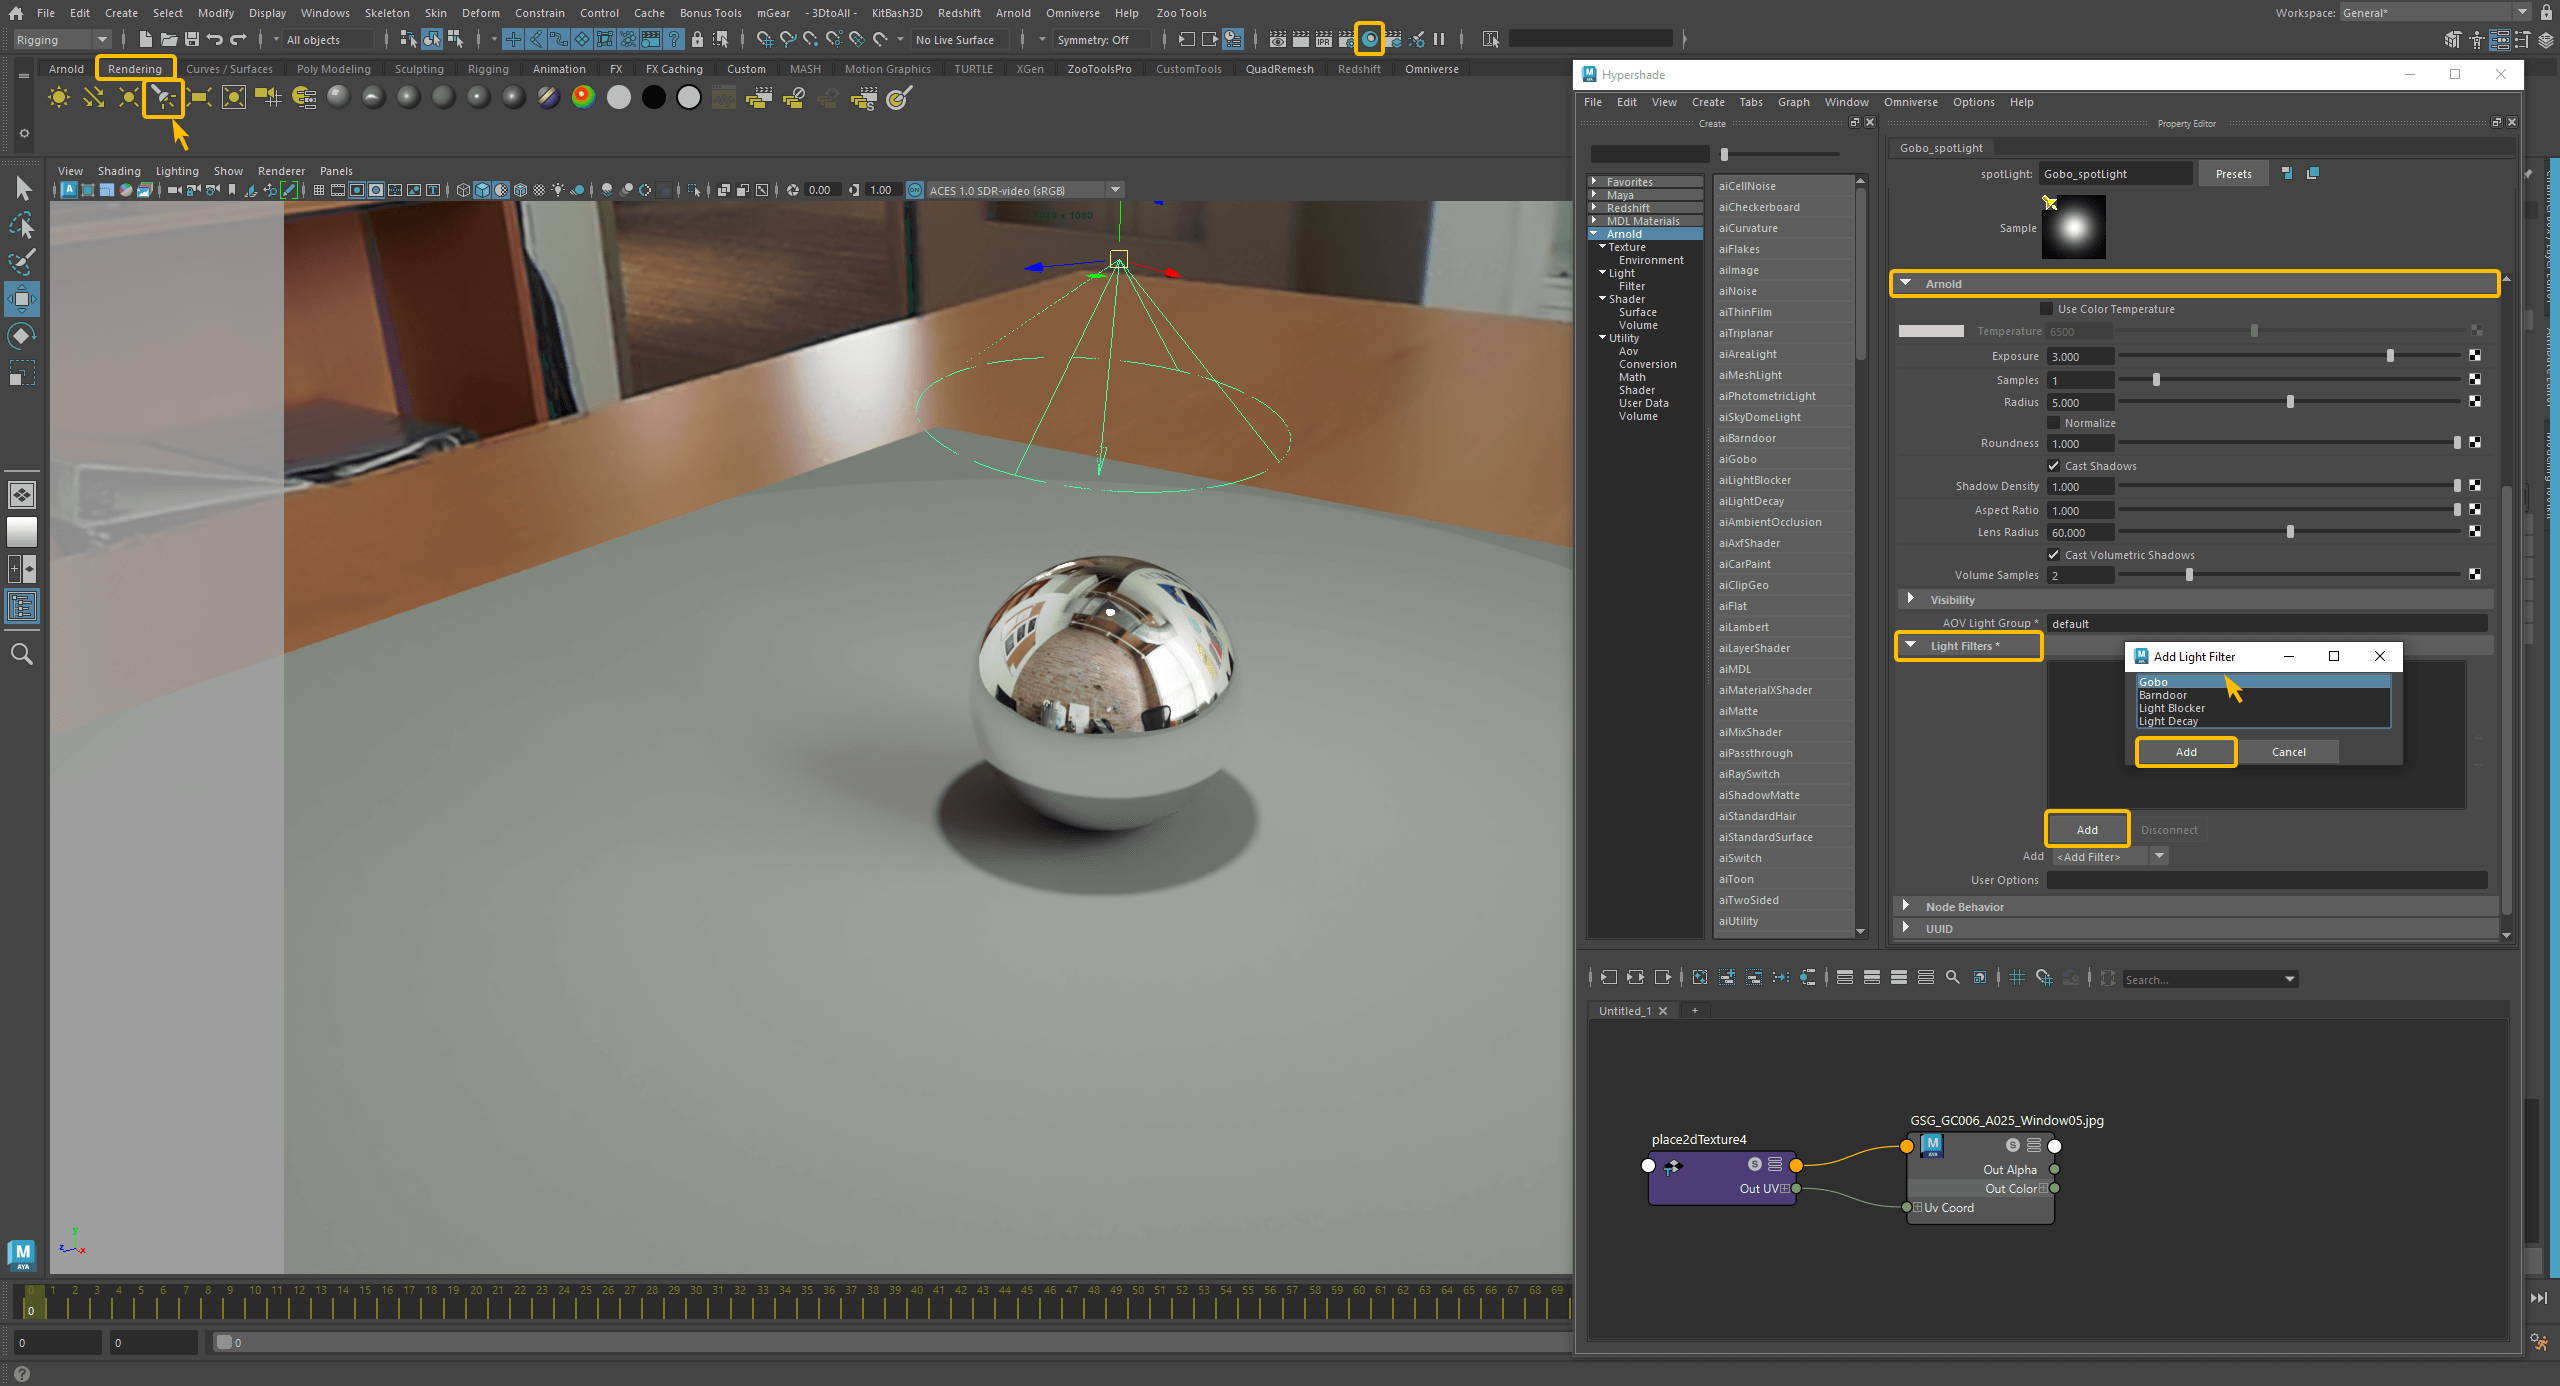
Task: Select aiGobo in the create list
Action: pyautogui.click(x=1738, y=459)
